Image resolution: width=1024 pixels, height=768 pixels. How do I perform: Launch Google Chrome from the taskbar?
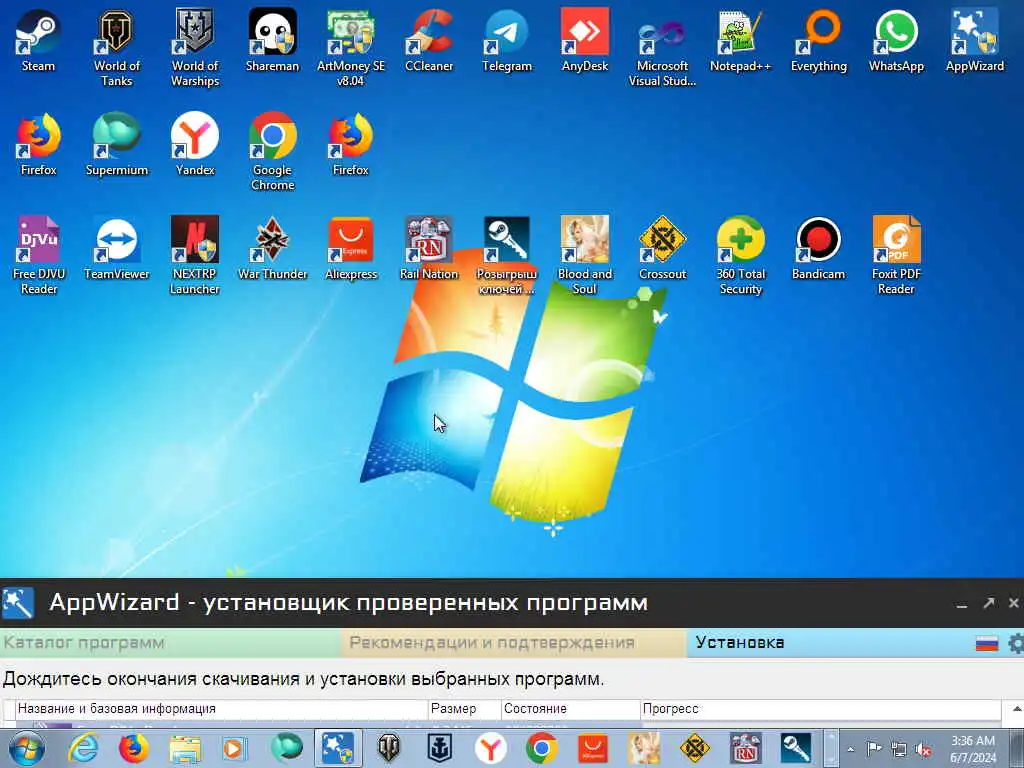[541, 748]
